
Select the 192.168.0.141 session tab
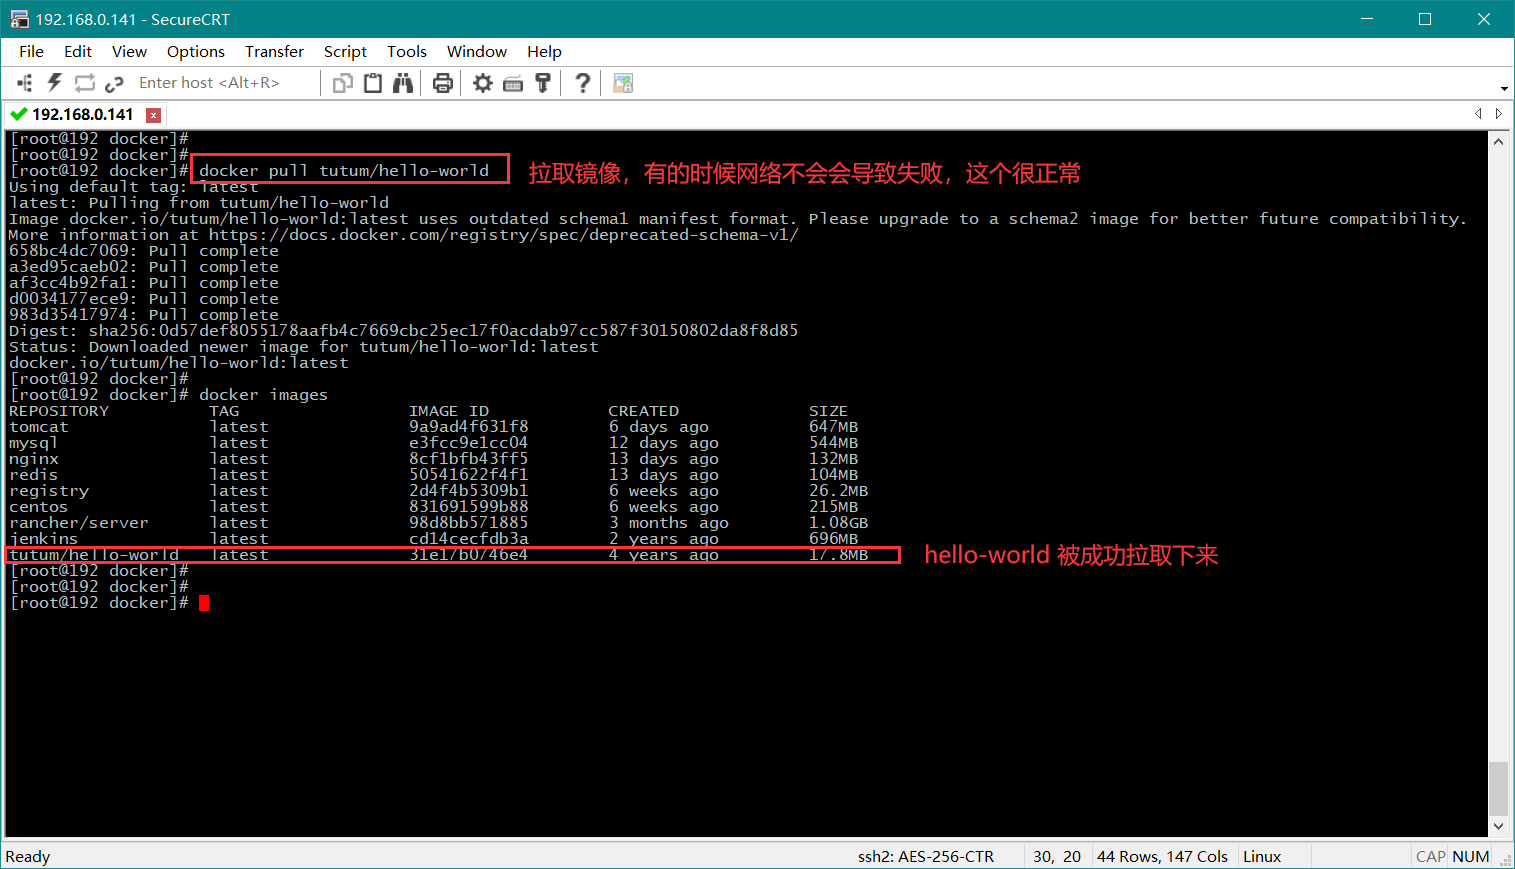82,114
